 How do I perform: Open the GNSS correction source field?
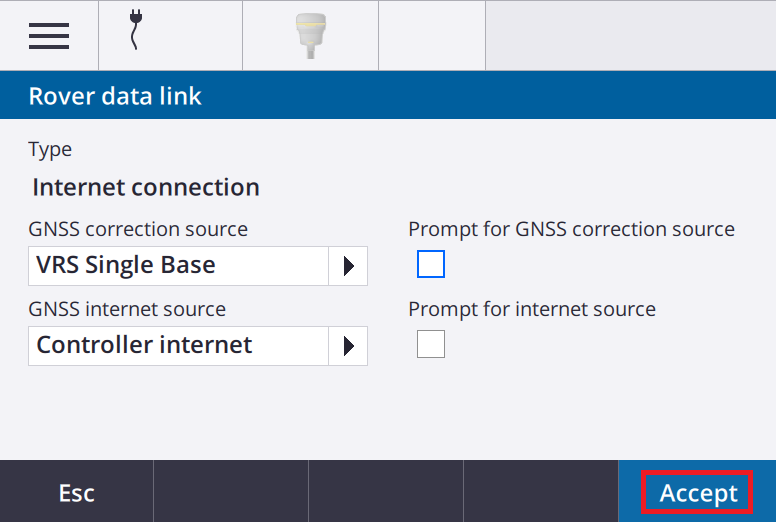198,266
